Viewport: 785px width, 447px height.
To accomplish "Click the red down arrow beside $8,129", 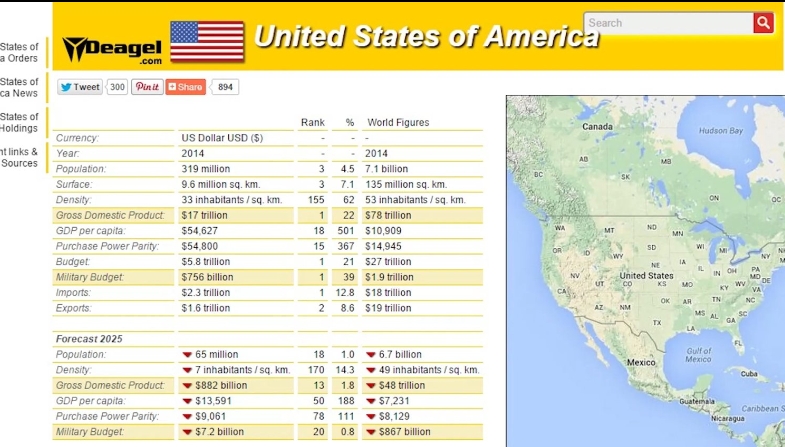I will [x=370, y=416].
